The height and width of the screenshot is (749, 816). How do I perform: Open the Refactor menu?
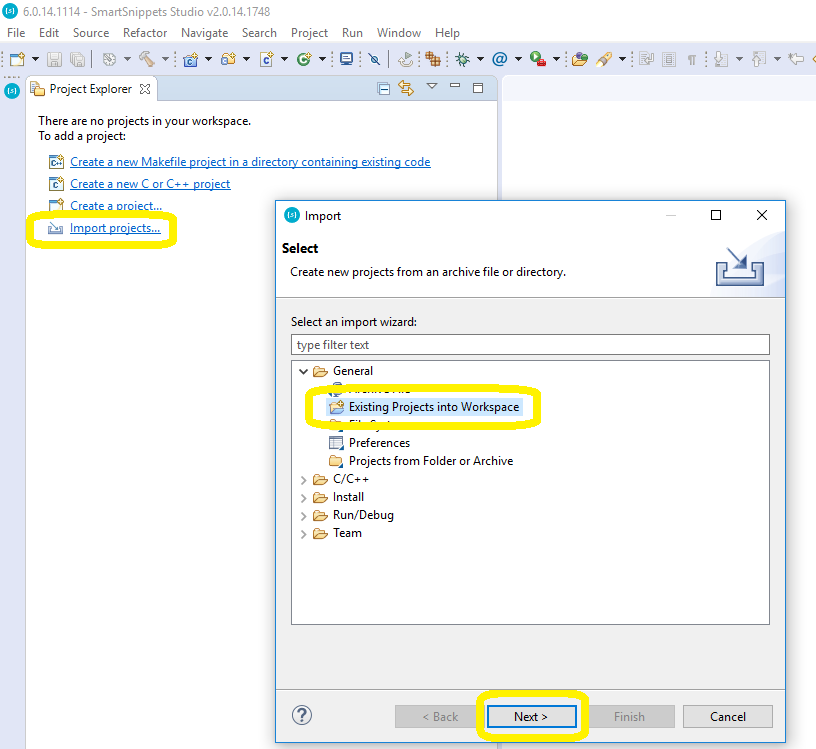pos(145,33)
